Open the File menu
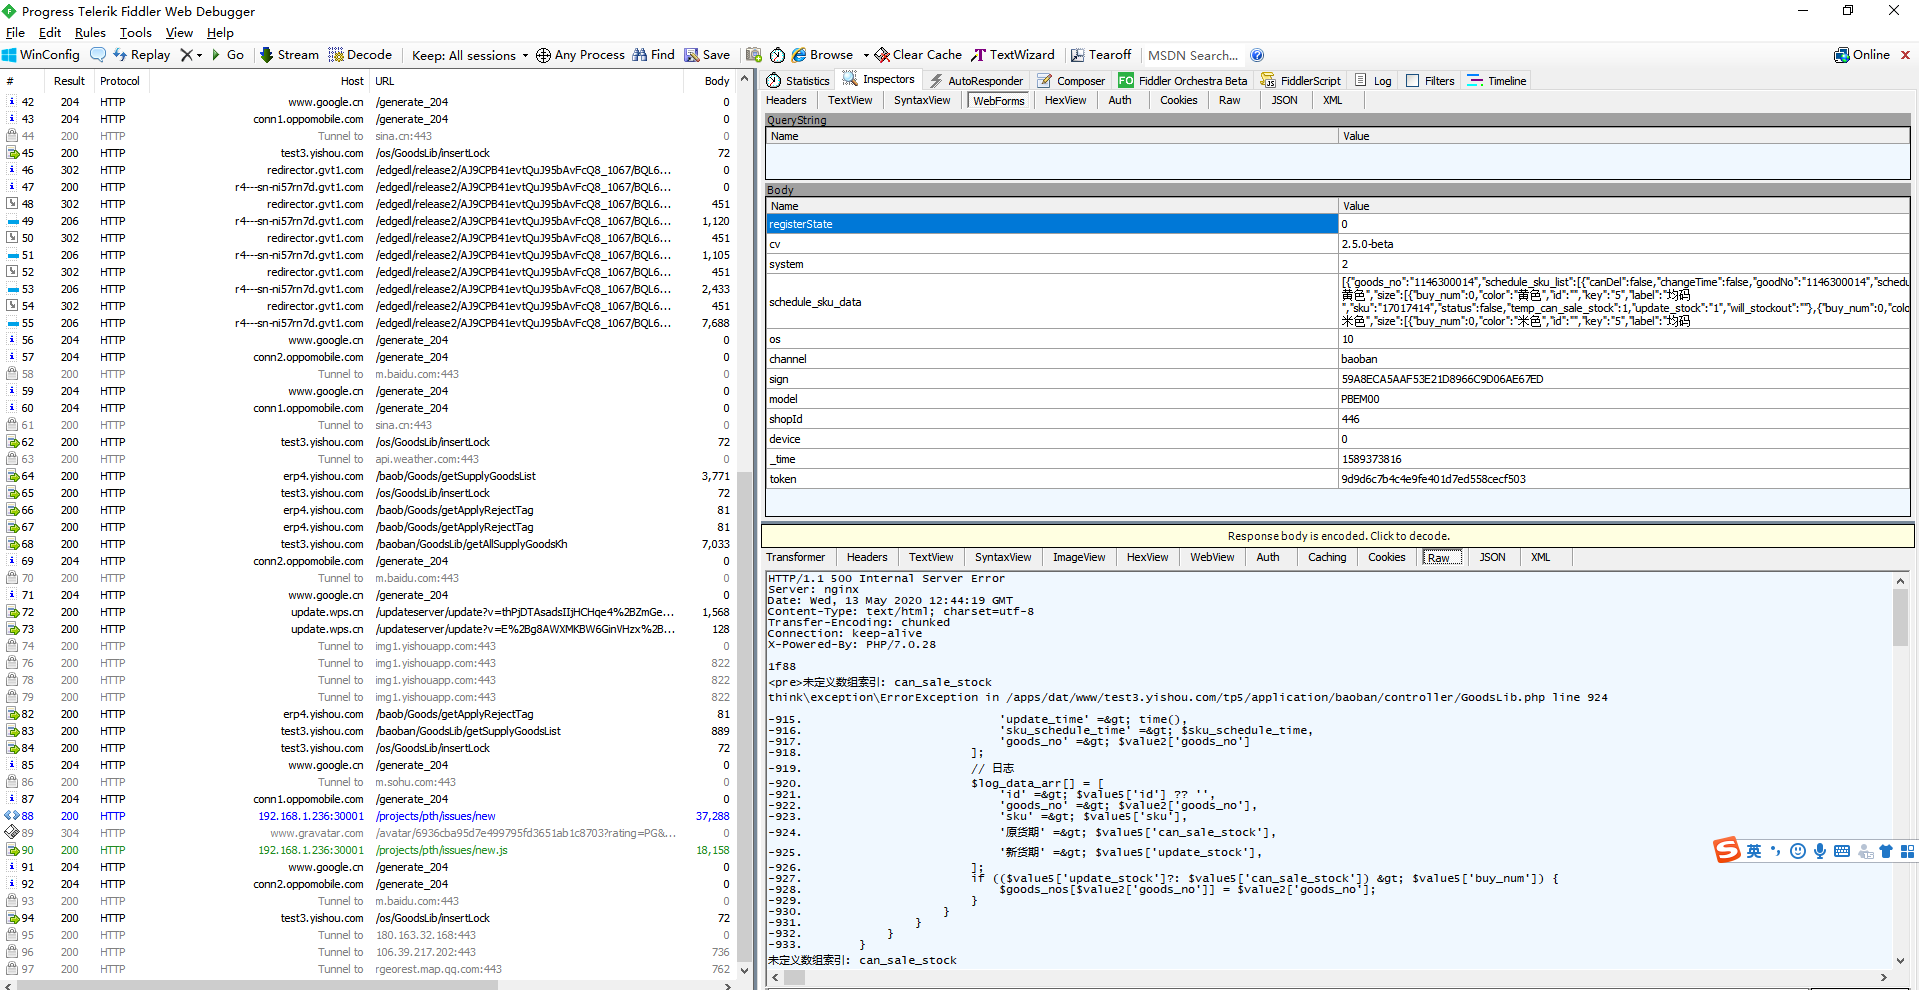The width and height of the screenshot is (1919, 990). (15, 33)
